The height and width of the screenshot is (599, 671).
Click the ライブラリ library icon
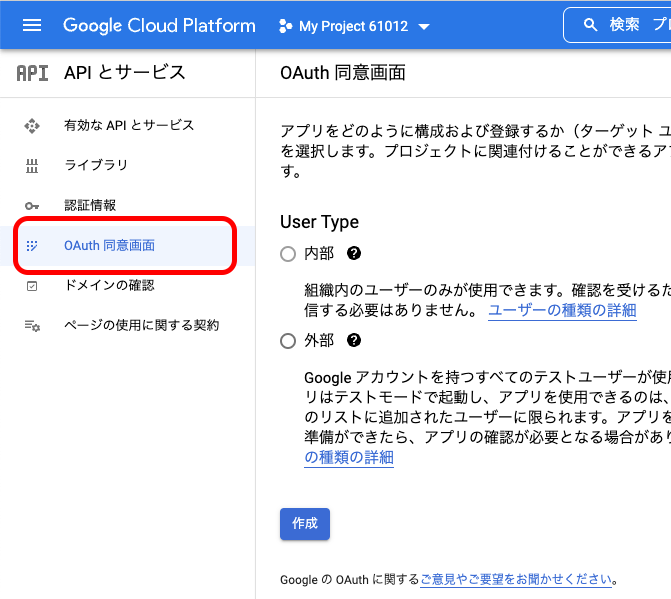32,166
